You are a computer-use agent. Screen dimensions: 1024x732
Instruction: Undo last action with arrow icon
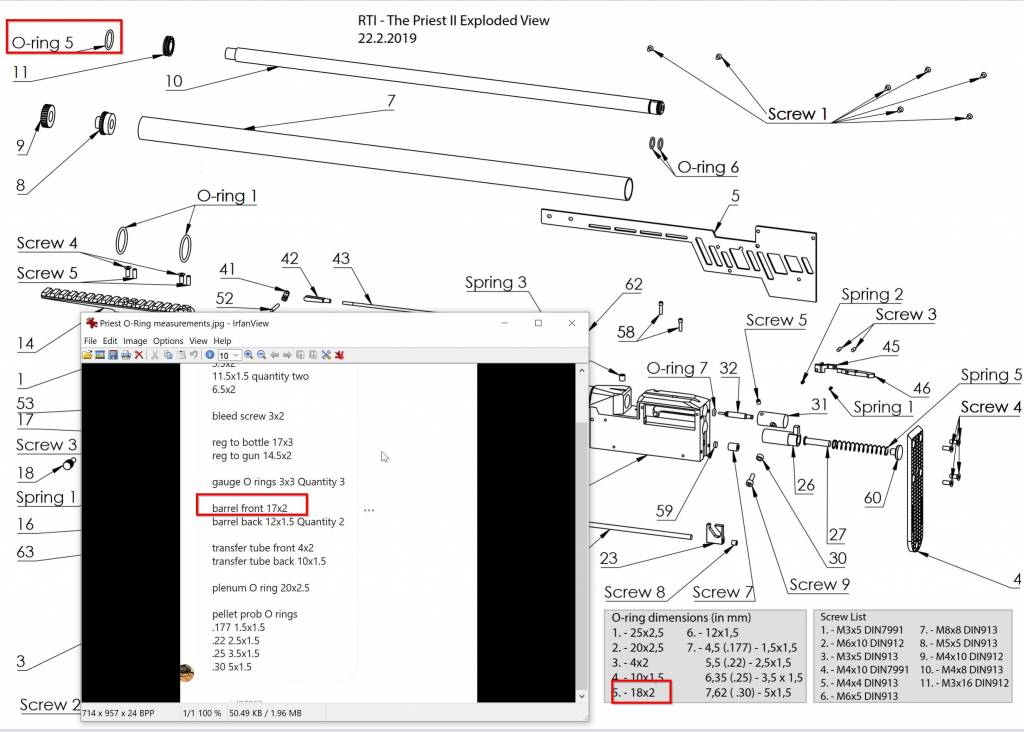(x=194, y=355)
